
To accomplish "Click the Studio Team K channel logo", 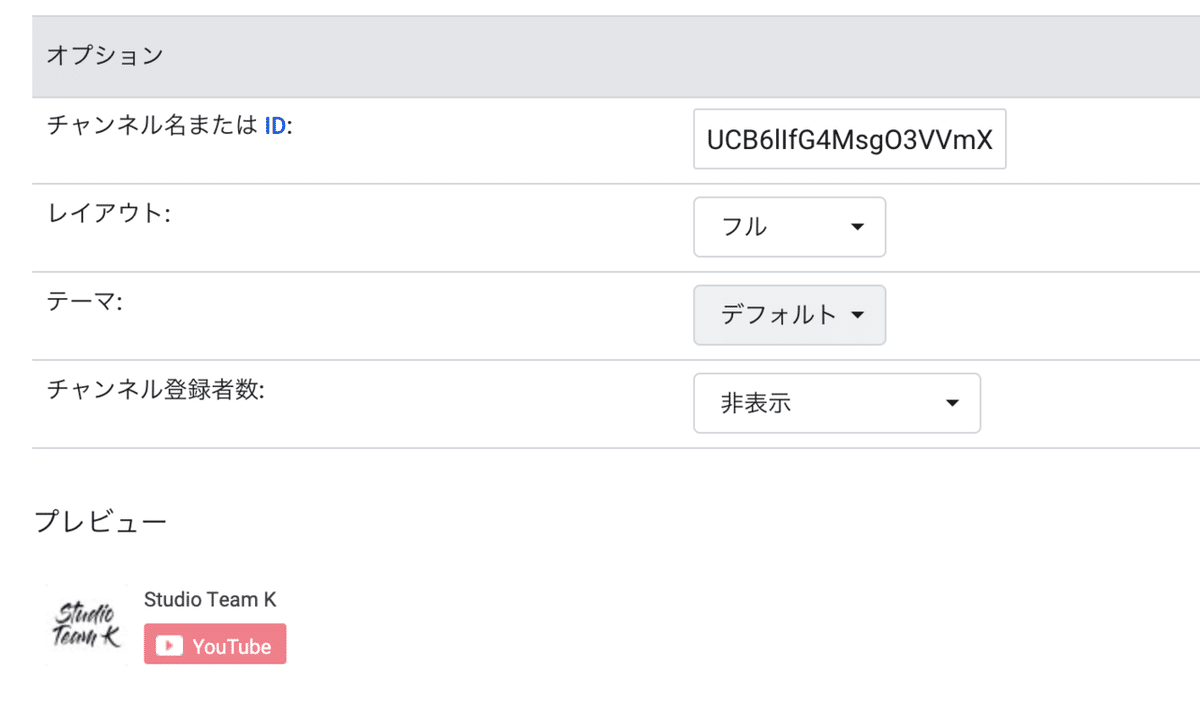I will click(86, 624).
